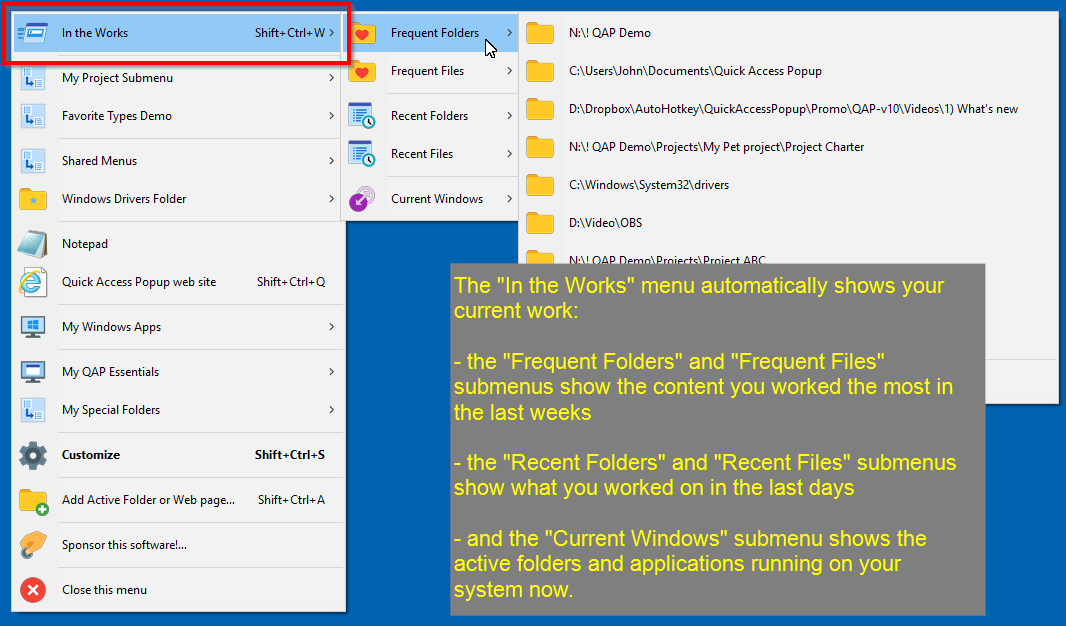The image size is (1066, 626).
Task: Expand the In the Works submenu arrow
Action: point(332,33)
